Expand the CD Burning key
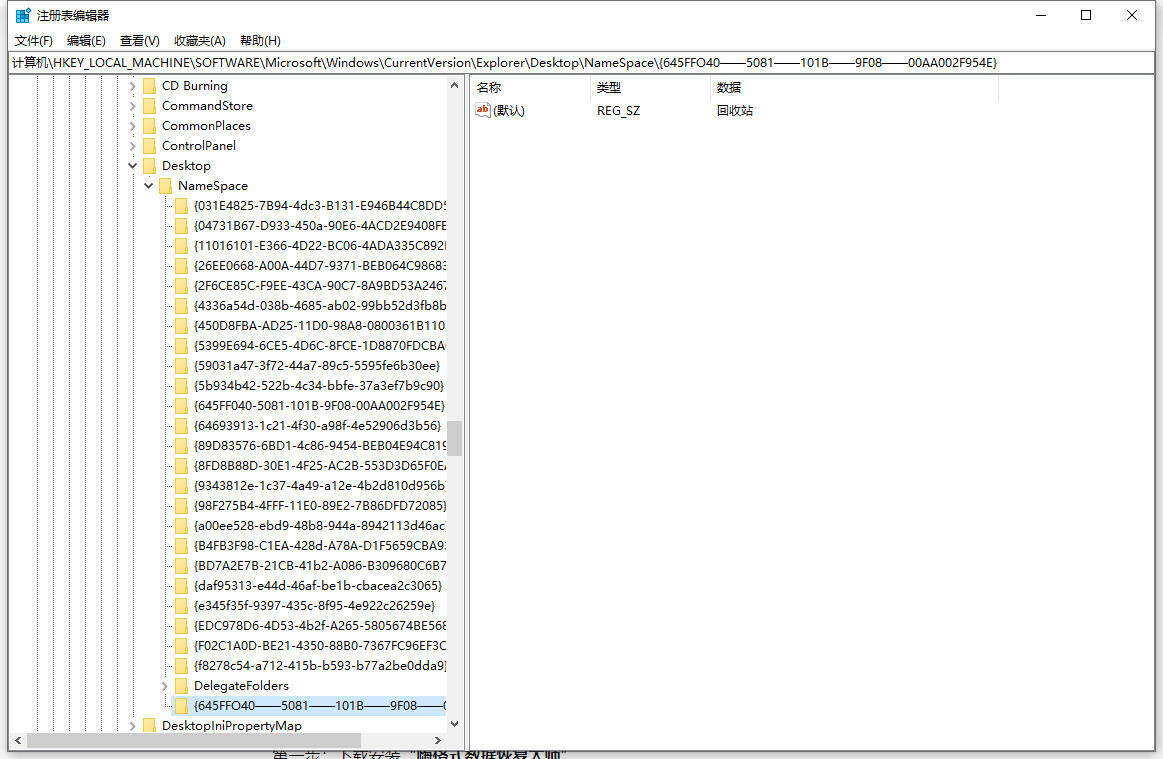Viewport: 1163px width, 759px height. click(x=133, y=86)
